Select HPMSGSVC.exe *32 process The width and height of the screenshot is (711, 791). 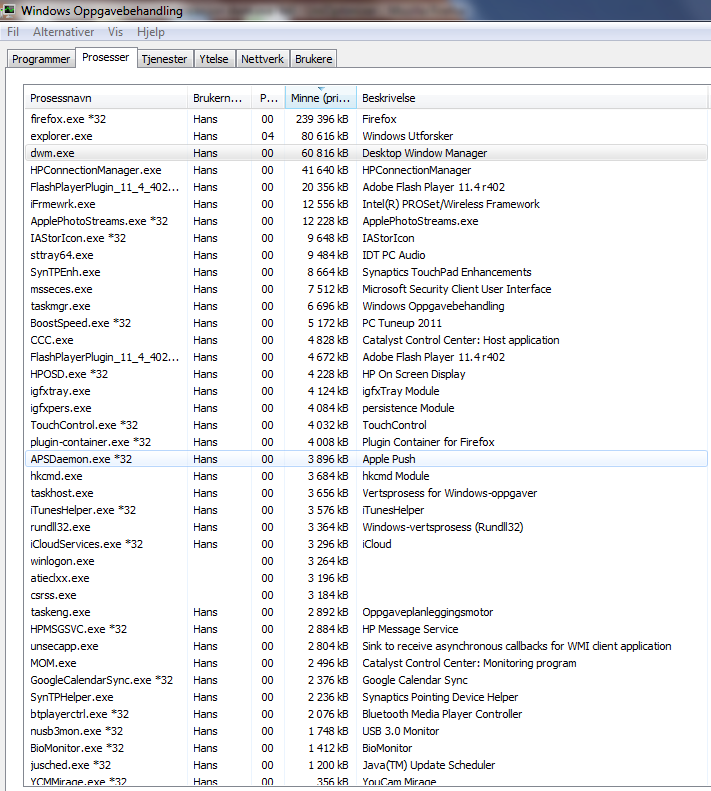click(366, 629)
